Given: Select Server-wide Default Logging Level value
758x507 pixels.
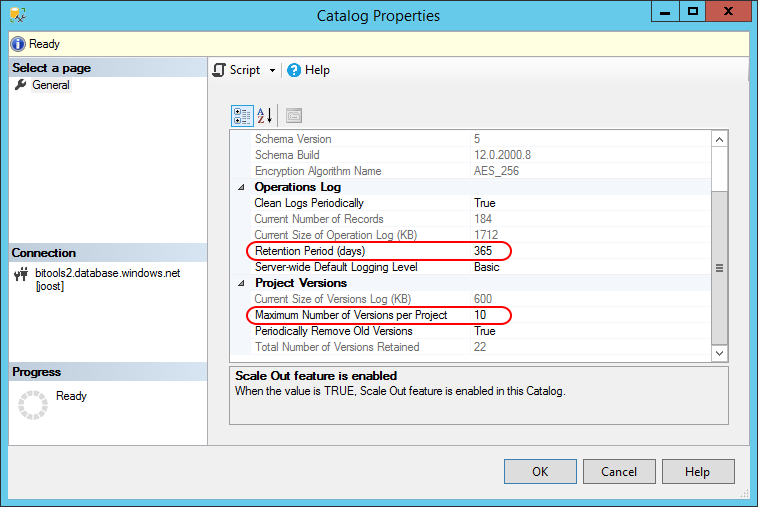Looking at the screenshot, I should 590,267.
